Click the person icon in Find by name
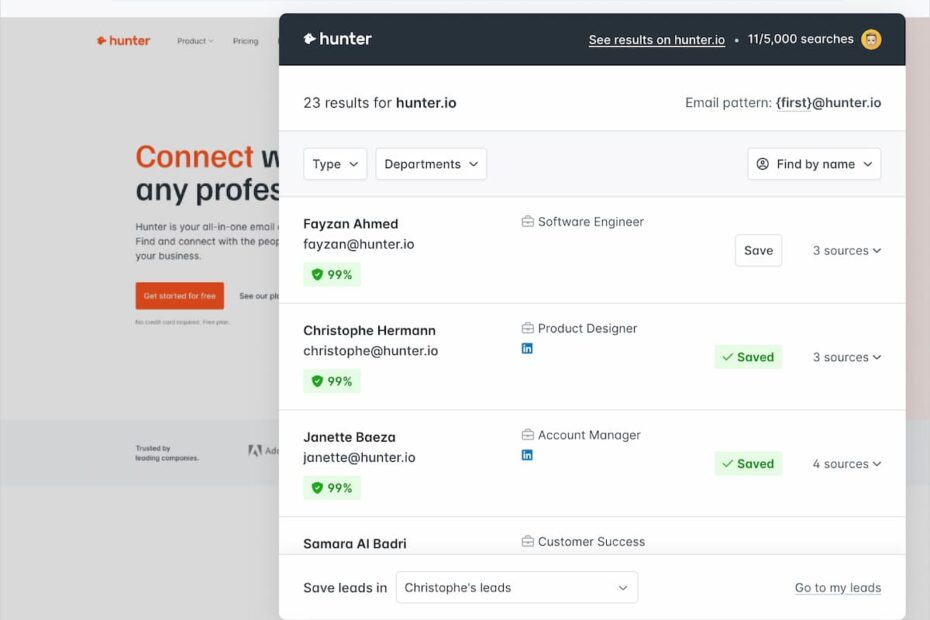930x620 pixels. [x=762, y=163]
